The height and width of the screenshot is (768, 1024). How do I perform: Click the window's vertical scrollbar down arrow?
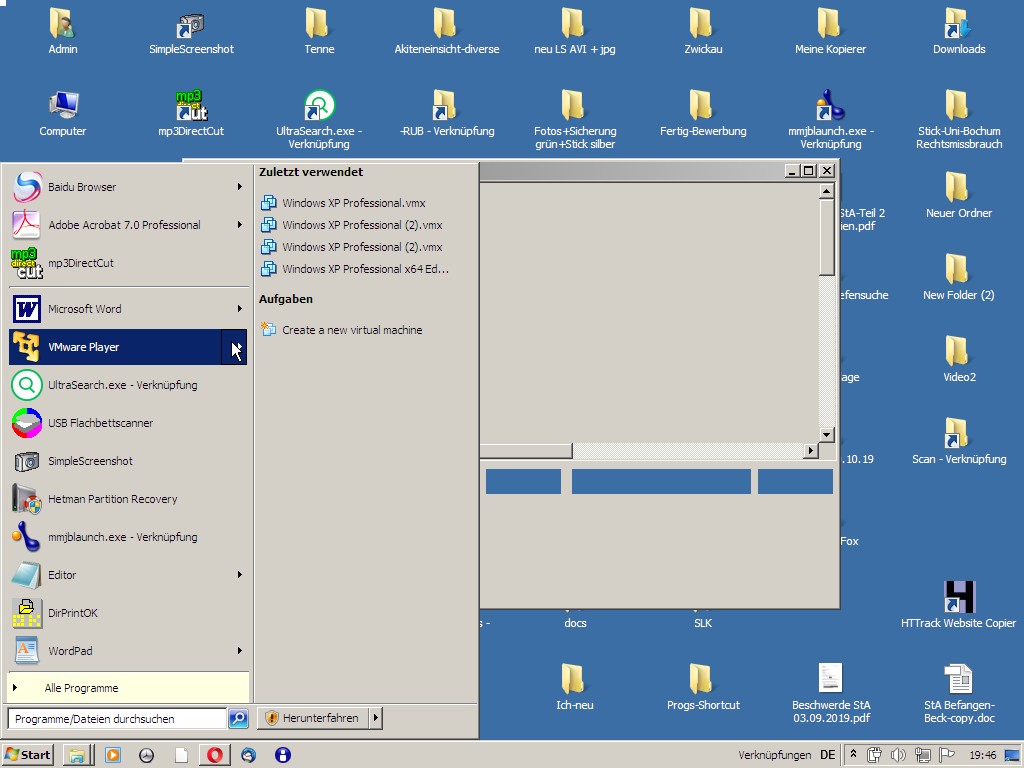click(826, 435)
